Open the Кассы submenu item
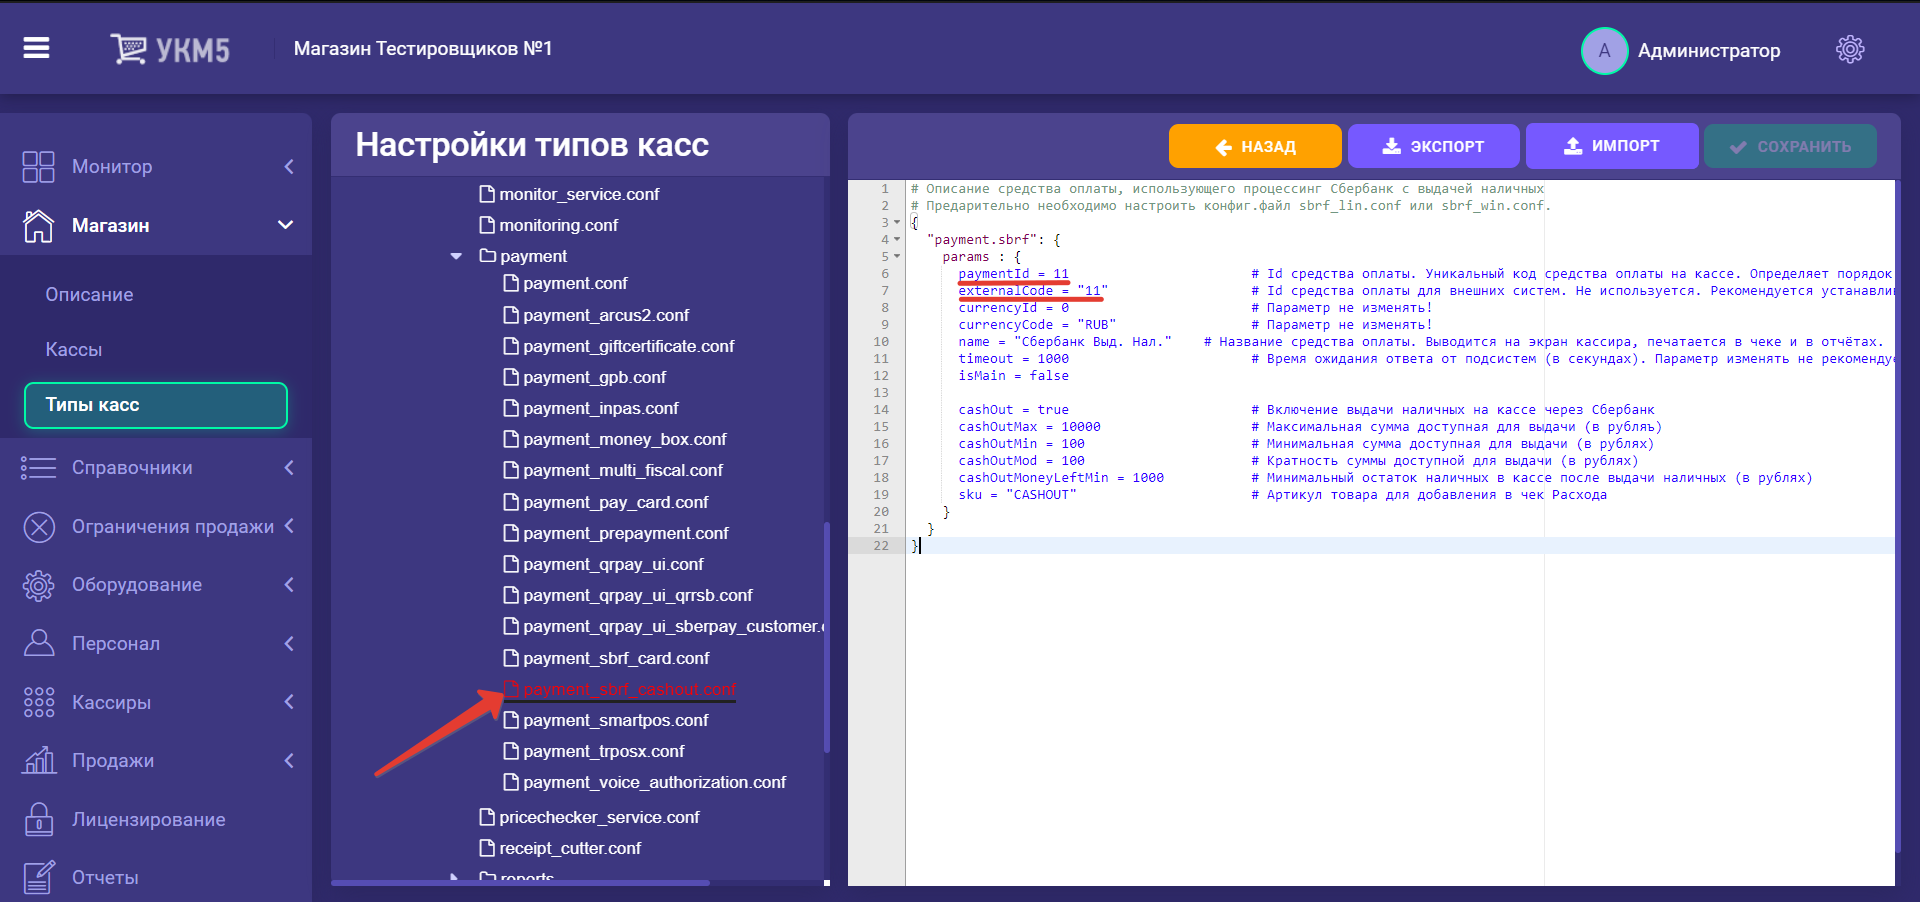Image resolution: width=1920 pixels, height=902 pixels. (x=74, y=350)
